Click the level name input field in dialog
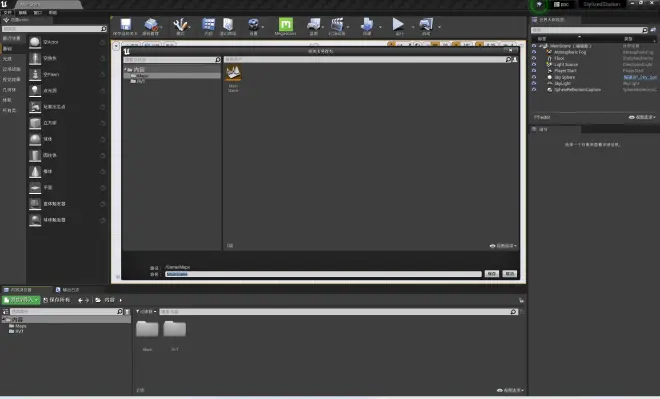 (323, 274)
